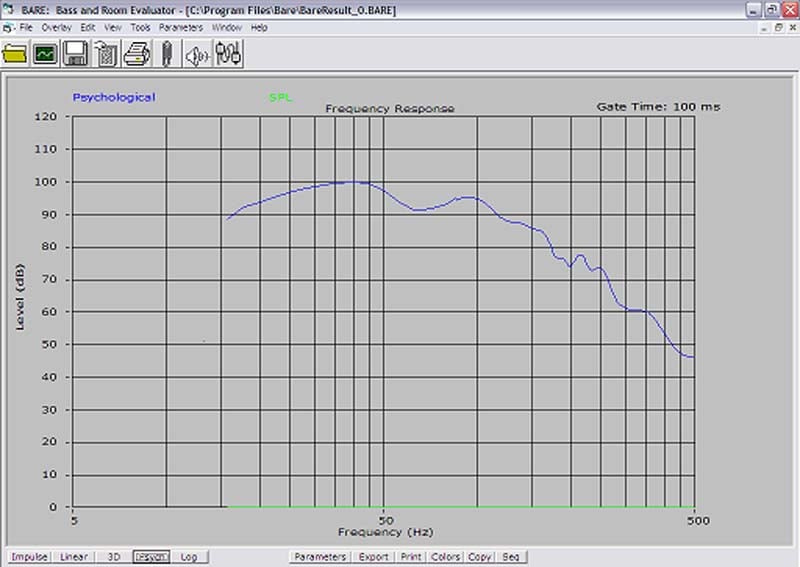Viewport: 800px width, 567px height.
Task: Open a file with the yellow folder icon
Action: (x=15, y=54)
